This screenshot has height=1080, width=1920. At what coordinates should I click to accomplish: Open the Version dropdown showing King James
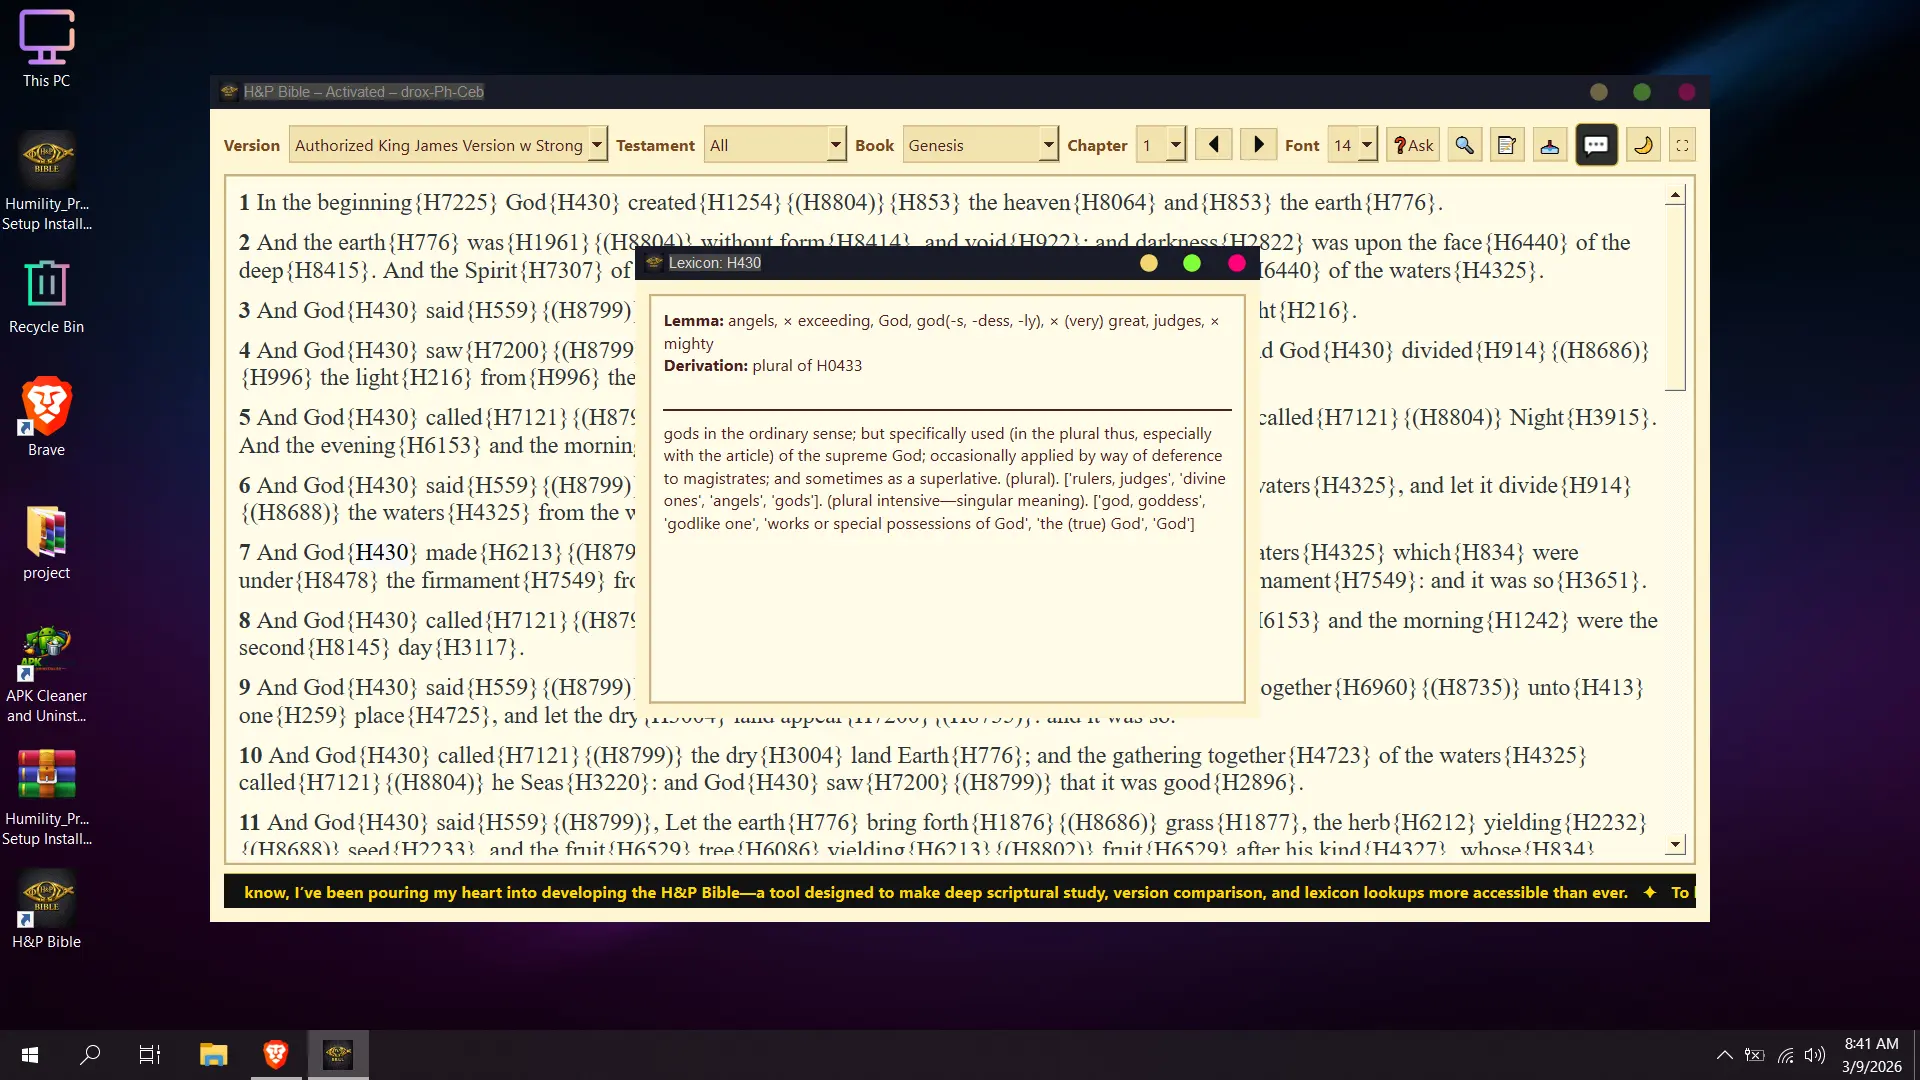click(447, 145)
